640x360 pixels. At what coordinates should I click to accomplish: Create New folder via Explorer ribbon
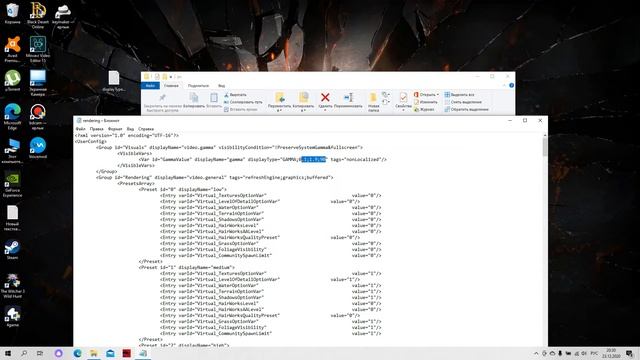point(373,102)
